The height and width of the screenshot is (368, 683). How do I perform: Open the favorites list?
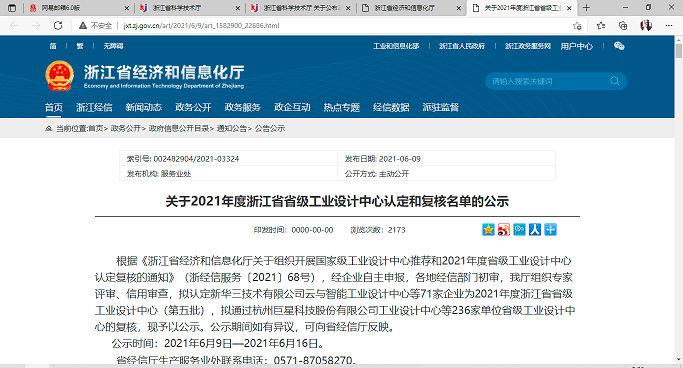tap(601, 26)
